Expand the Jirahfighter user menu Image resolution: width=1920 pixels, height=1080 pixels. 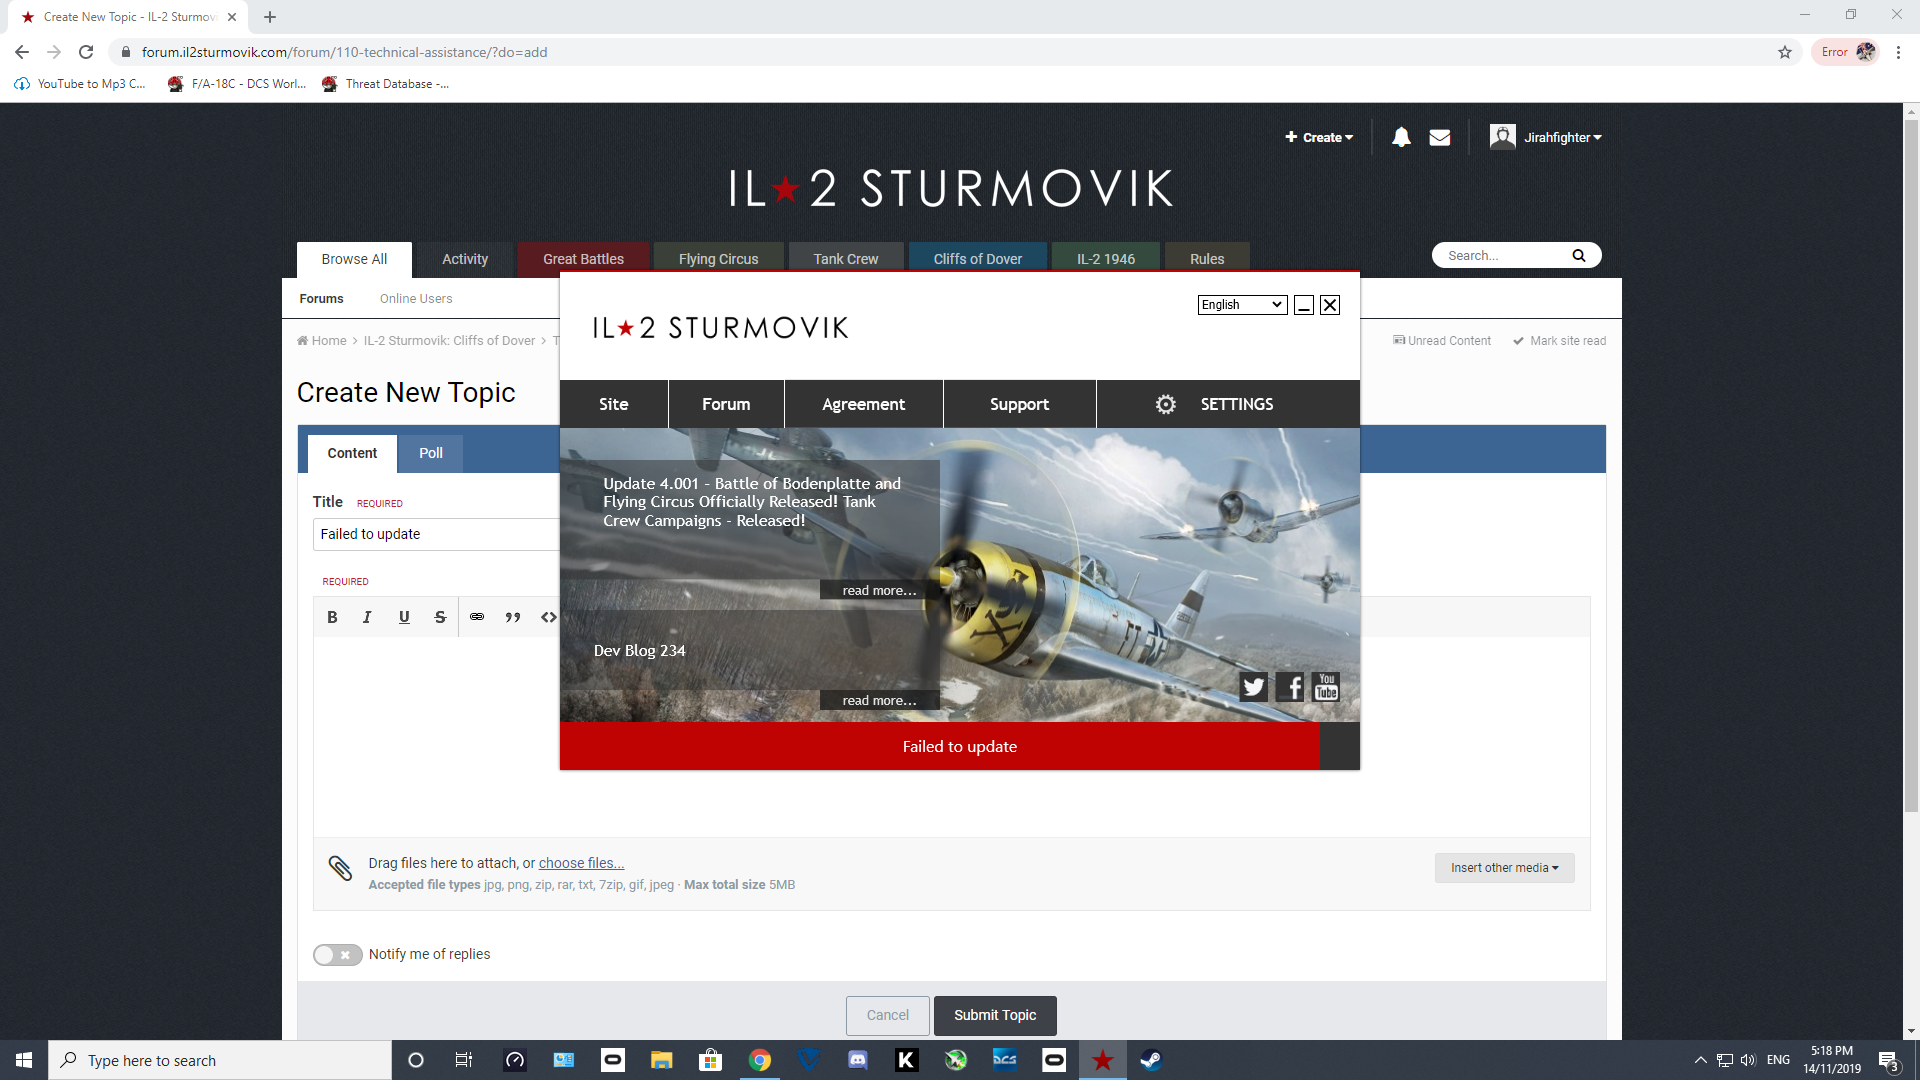point(1546,137)
